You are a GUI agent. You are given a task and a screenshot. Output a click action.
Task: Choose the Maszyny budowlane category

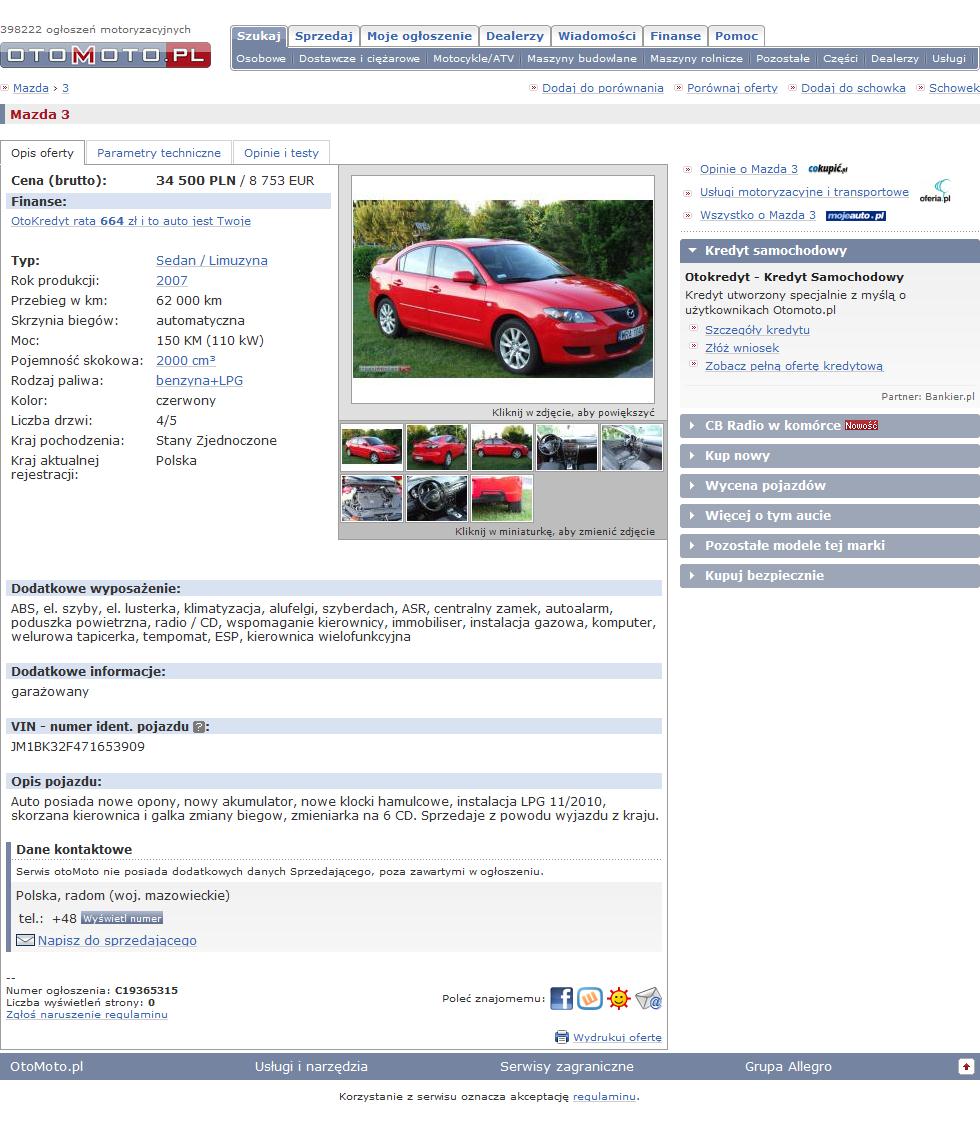click(x=582, y=59)
